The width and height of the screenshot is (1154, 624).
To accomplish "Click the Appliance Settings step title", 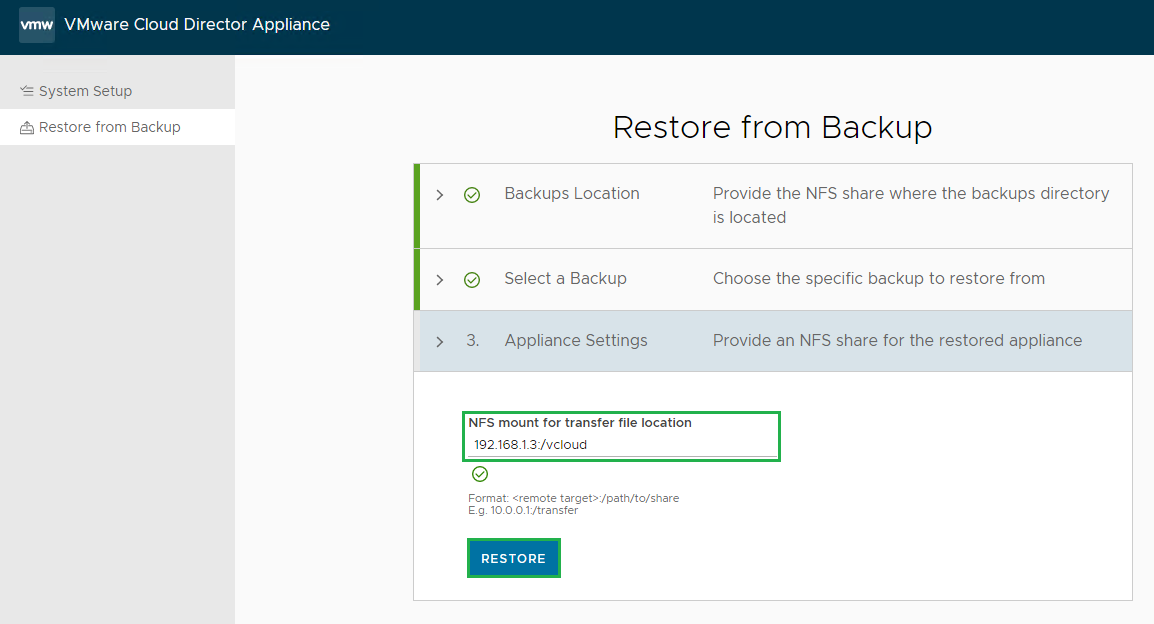I will coord(576,341).
